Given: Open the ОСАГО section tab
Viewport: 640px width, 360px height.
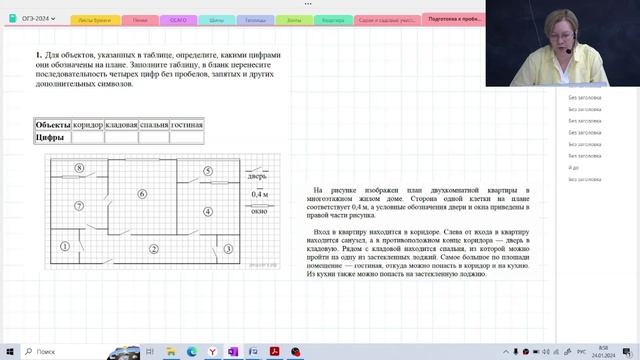Looking at the screenshot, I should point(178,20).
